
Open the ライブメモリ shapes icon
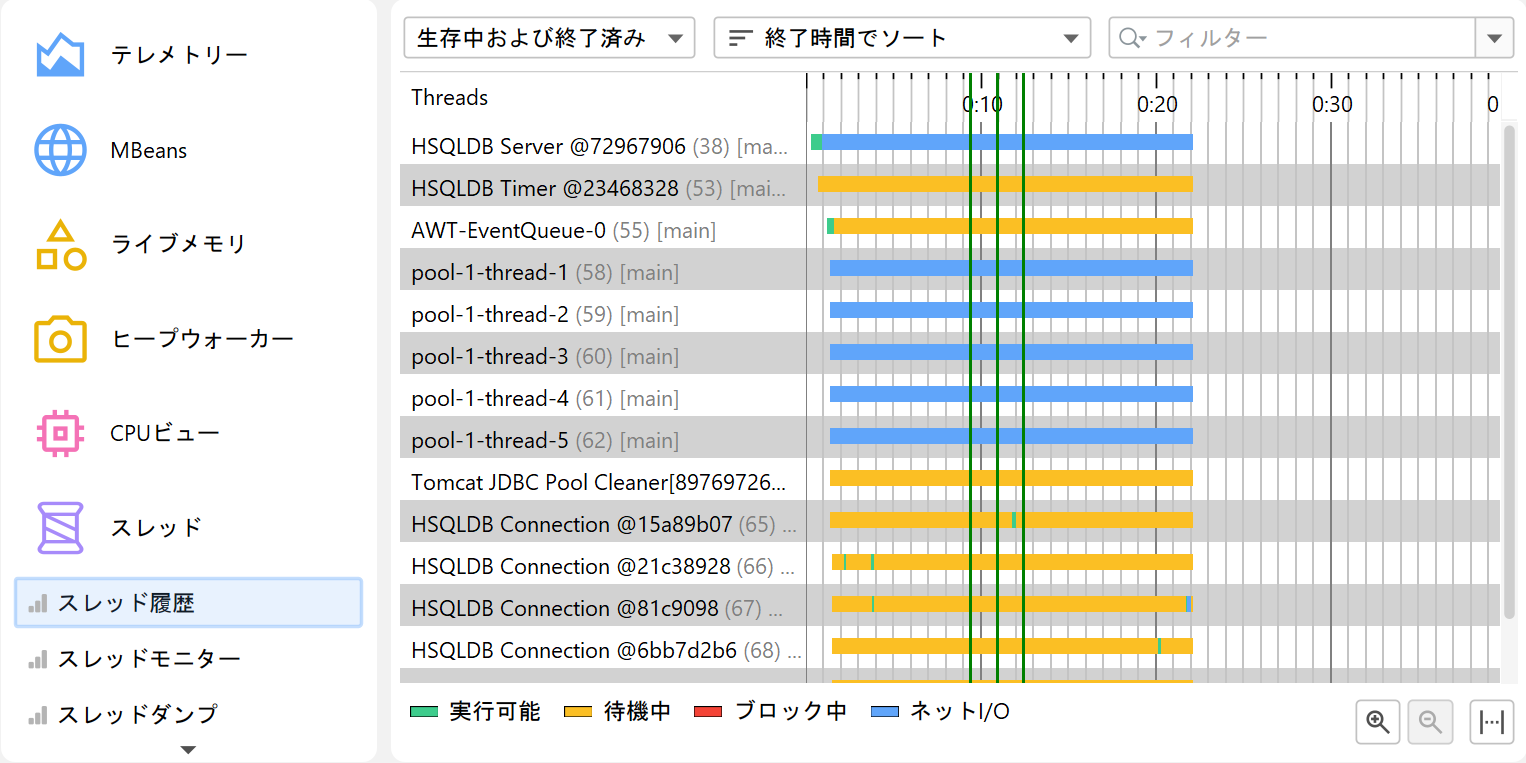click(x=60, y=245)
